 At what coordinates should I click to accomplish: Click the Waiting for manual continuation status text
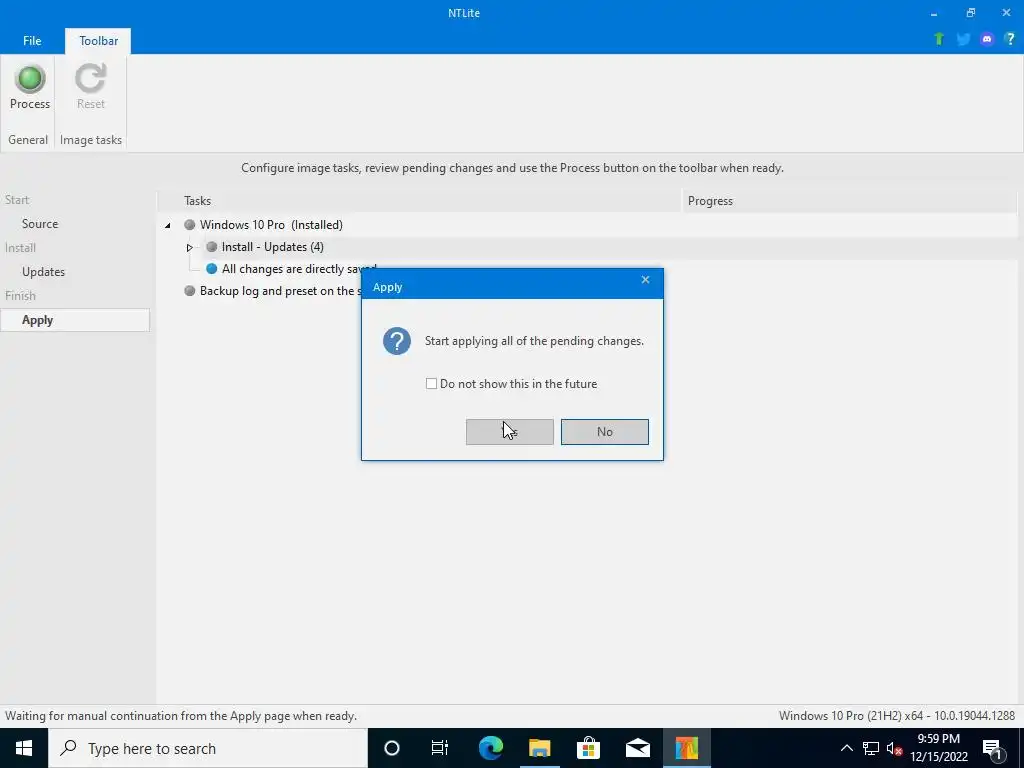point(181,716)
